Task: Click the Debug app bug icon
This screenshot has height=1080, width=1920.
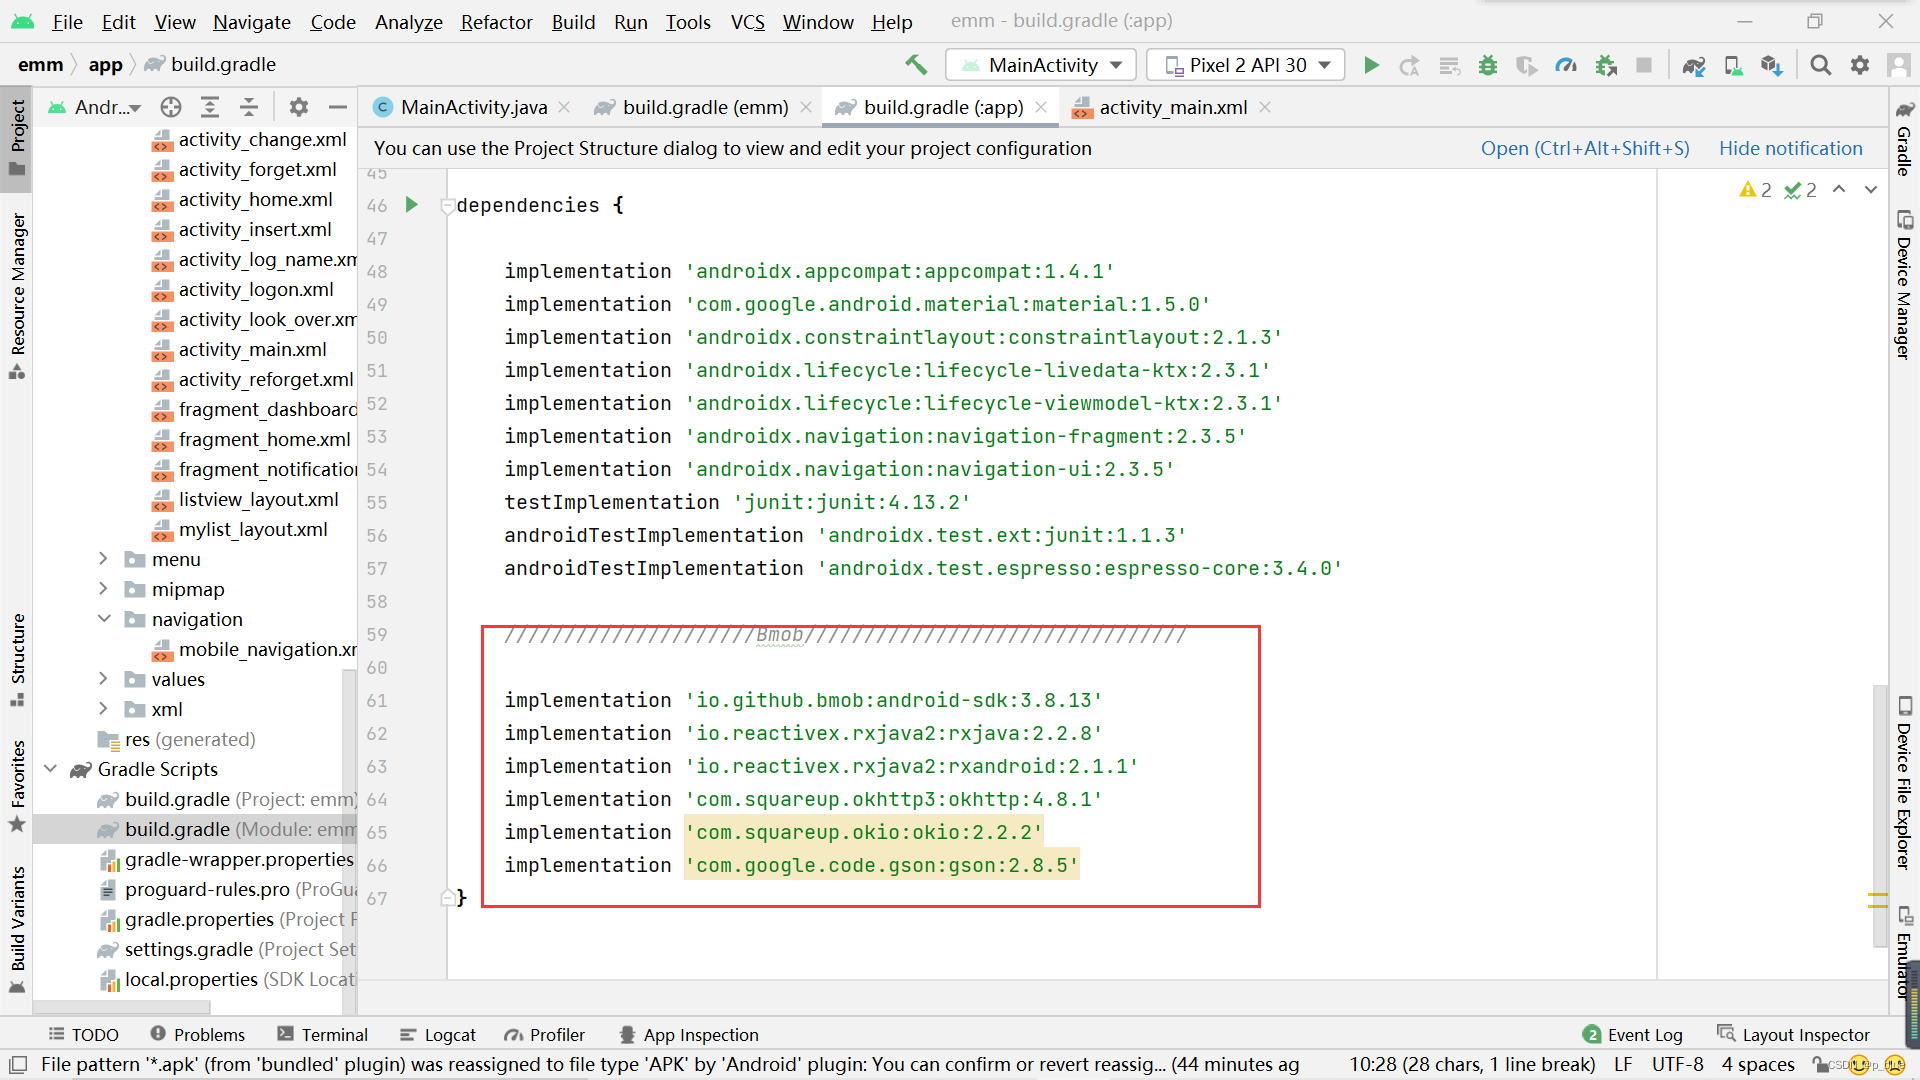Action: pyautogui.click(x=1488, y=65)
